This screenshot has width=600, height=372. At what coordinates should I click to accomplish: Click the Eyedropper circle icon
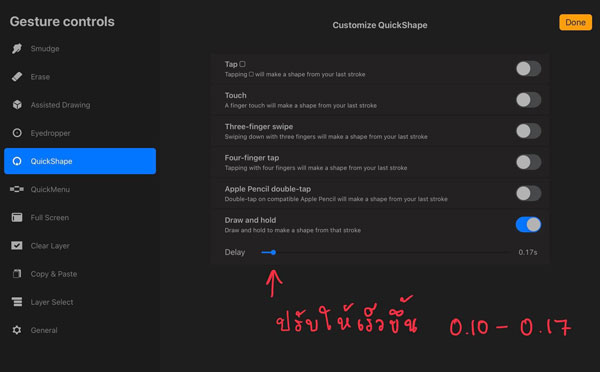coord(17,133)
